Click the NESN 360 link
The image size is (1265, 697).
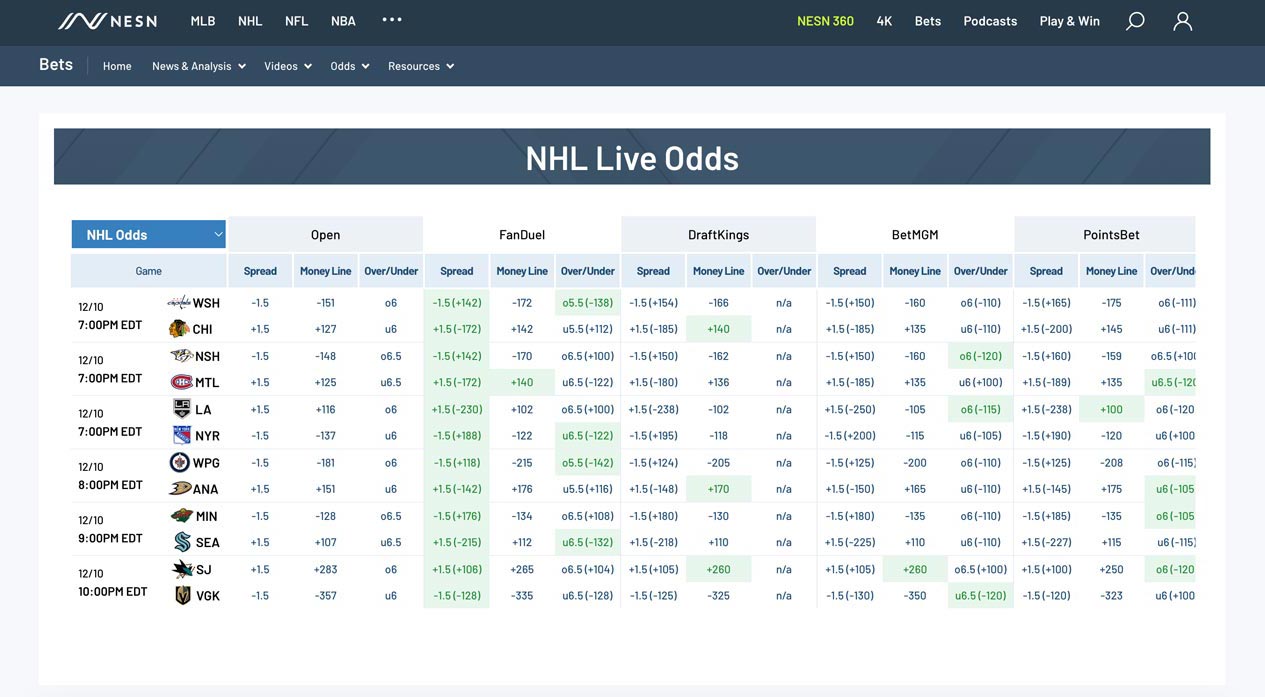(825, 21)
